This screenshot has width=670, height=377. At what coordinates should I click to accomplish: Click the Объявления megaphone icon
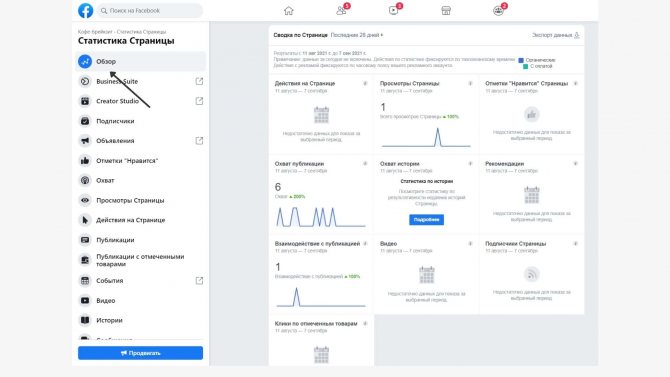pyautogui.click(x=85, y=141)
